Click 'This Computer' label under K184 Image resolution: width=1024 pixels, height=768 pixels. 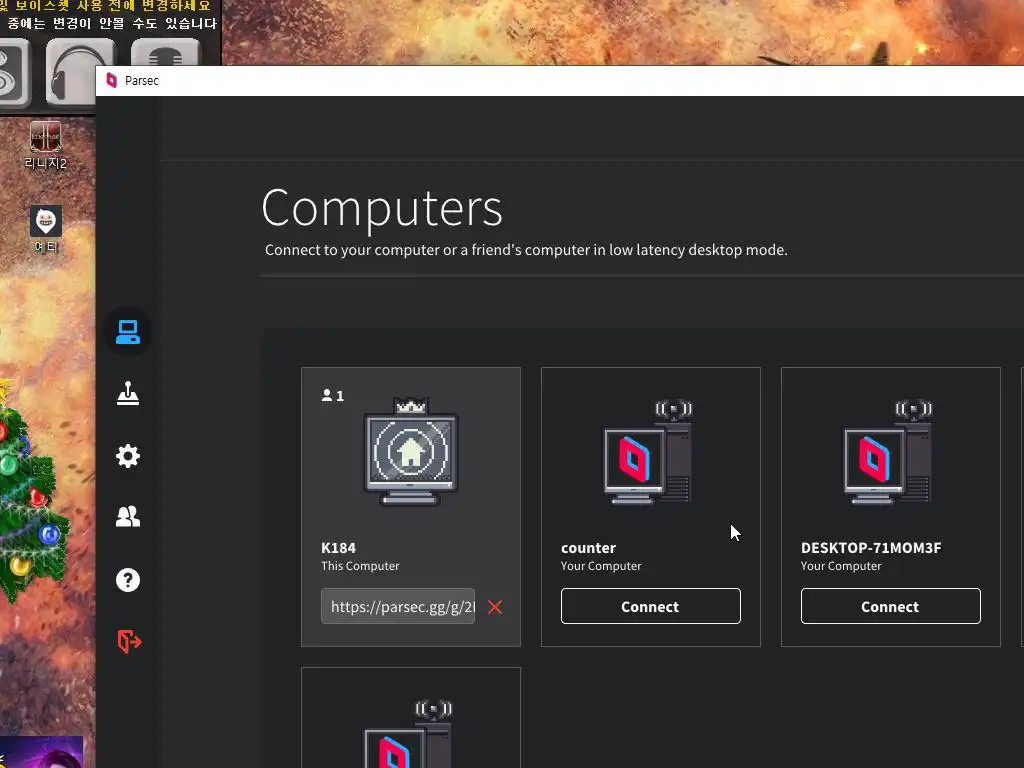click(360, 566)
